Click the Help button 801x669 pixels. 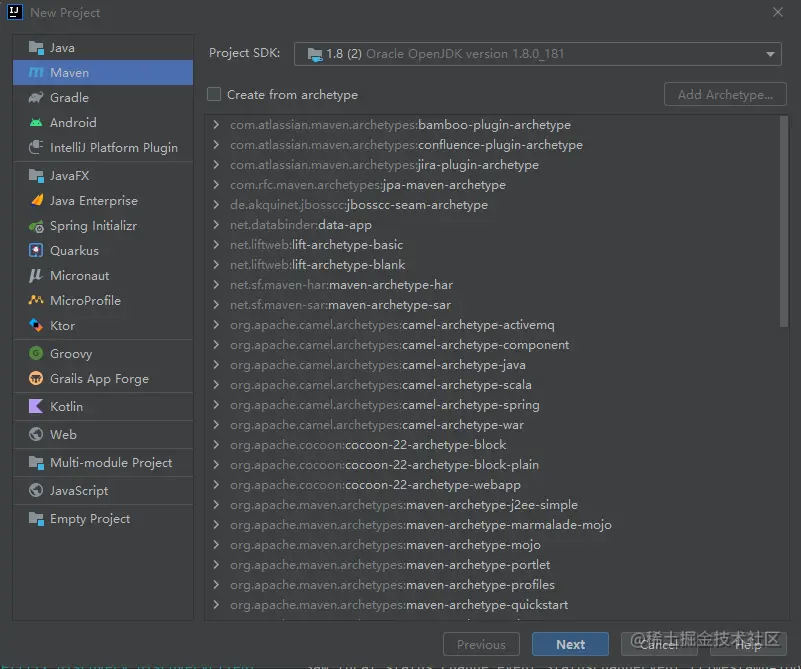(748, 644)
